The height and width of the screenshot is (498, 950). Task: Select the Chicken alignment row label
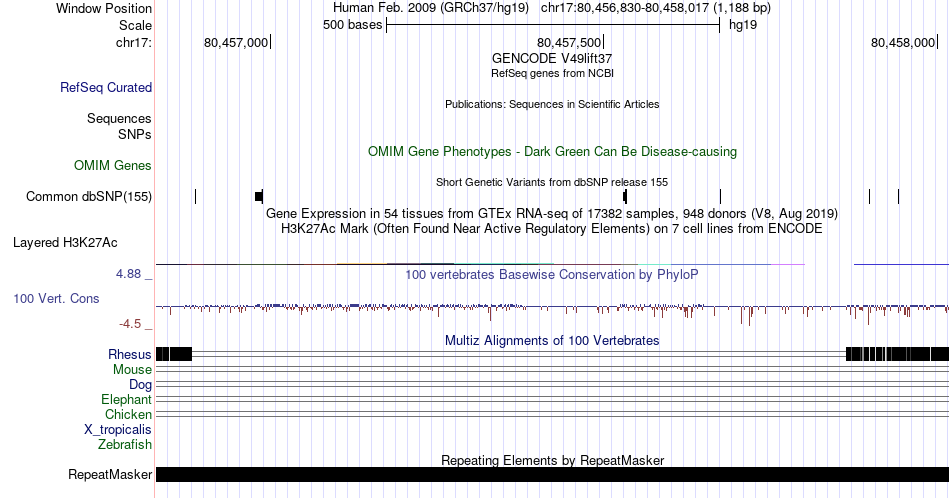[x=128, y=414]
